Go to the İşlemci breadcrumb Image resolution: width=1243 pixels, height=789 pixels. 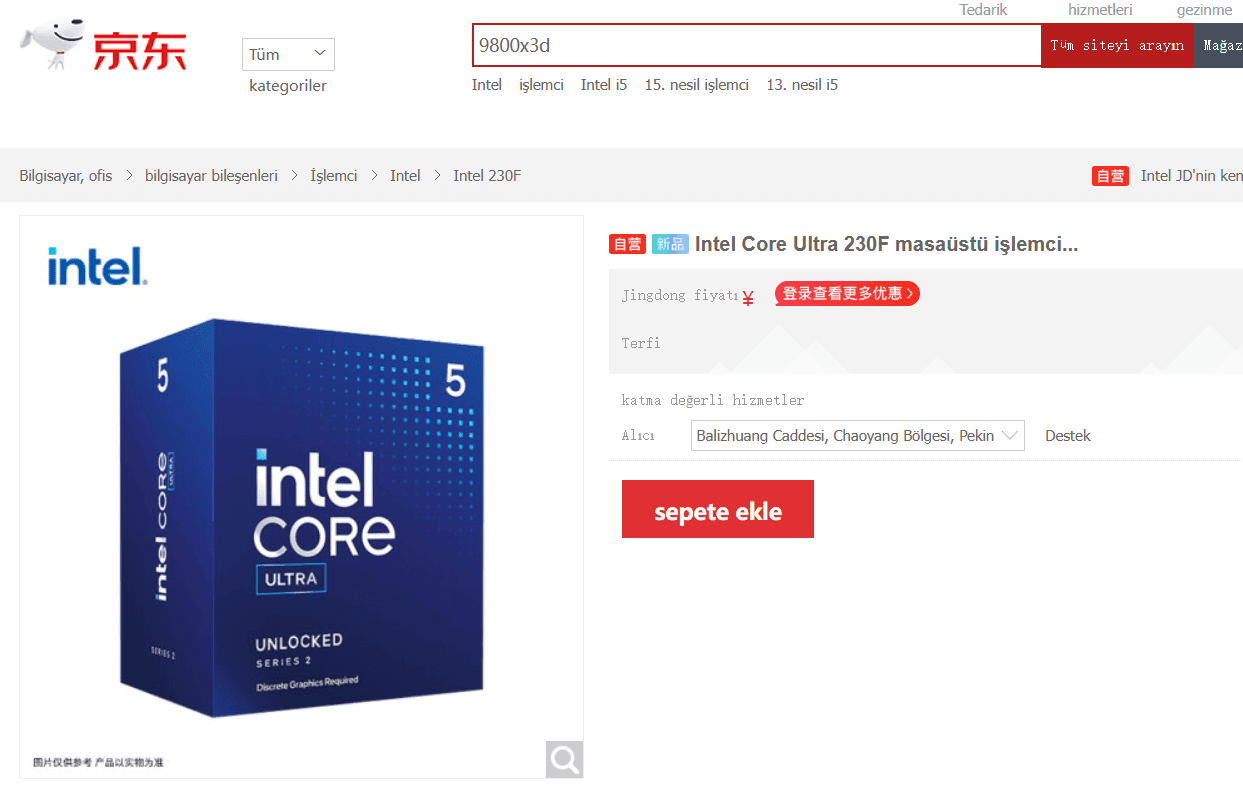333,176
